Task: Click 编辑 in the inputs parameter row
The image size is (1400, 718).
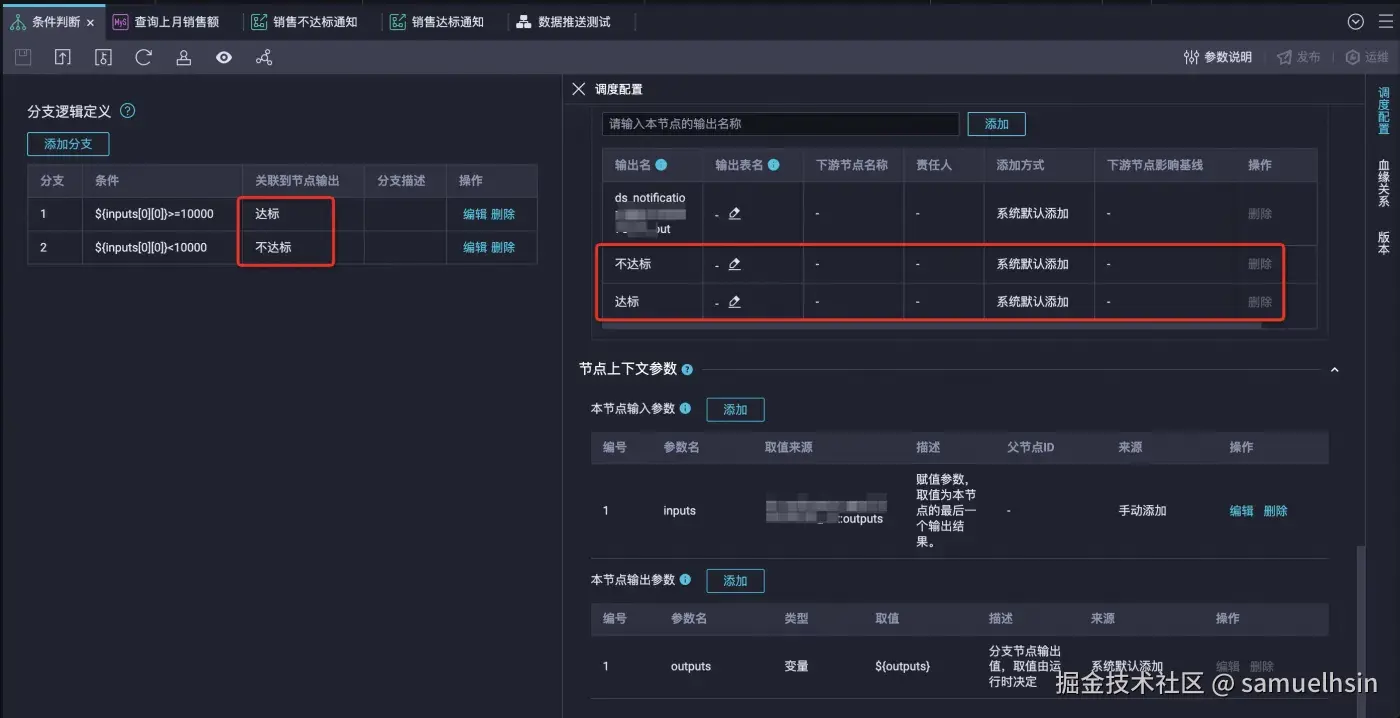Action: [1242, 511]
